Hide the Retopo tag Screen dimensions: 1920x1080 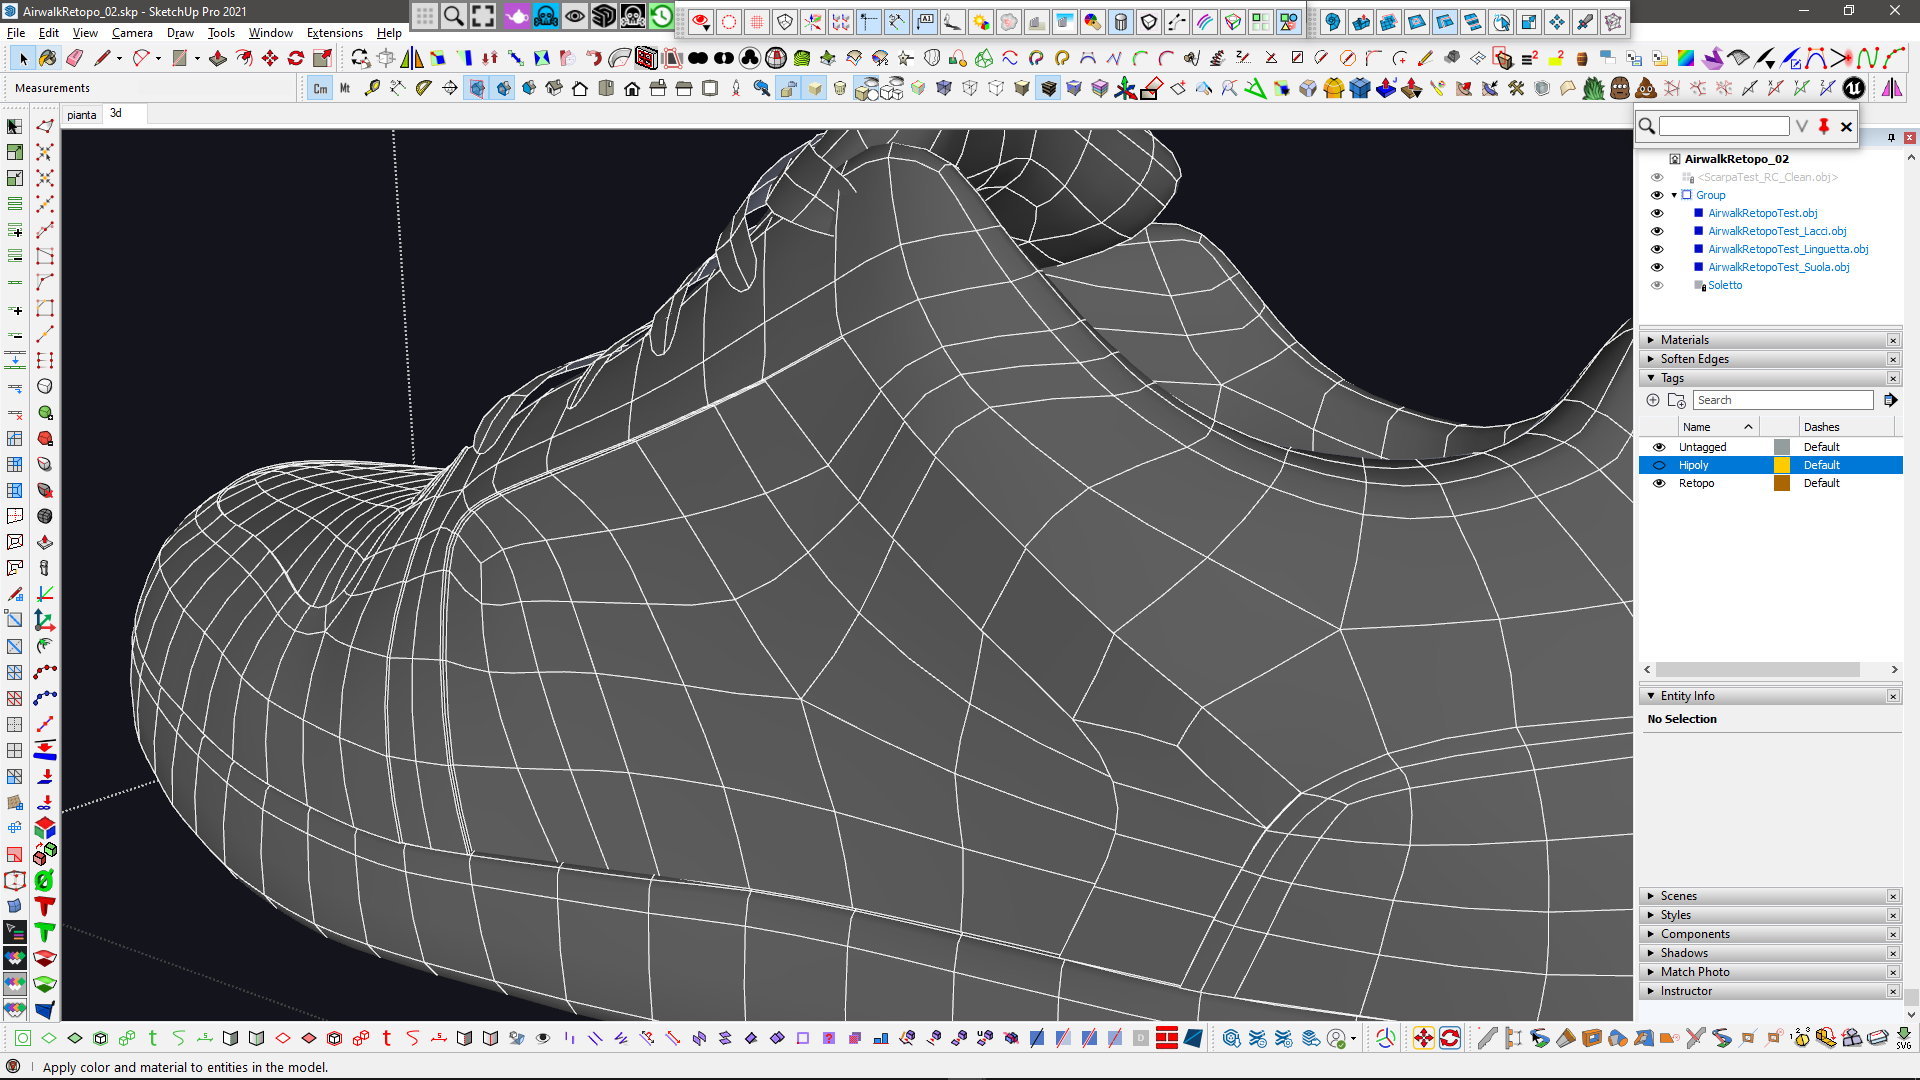[1659, 483]
